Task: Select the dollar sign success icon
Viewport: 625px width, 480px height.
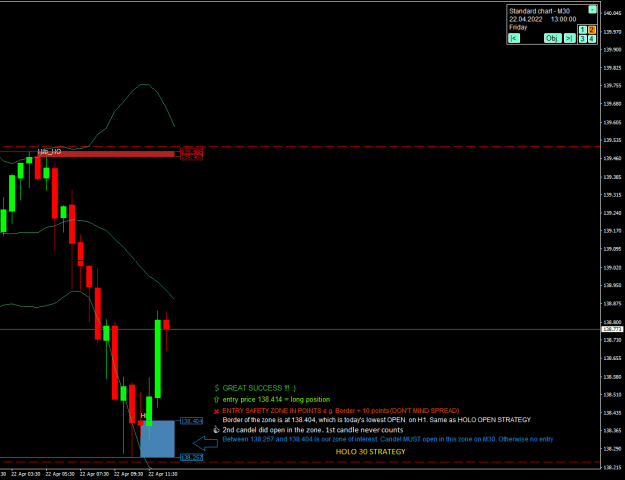Action: coord(216,388)
